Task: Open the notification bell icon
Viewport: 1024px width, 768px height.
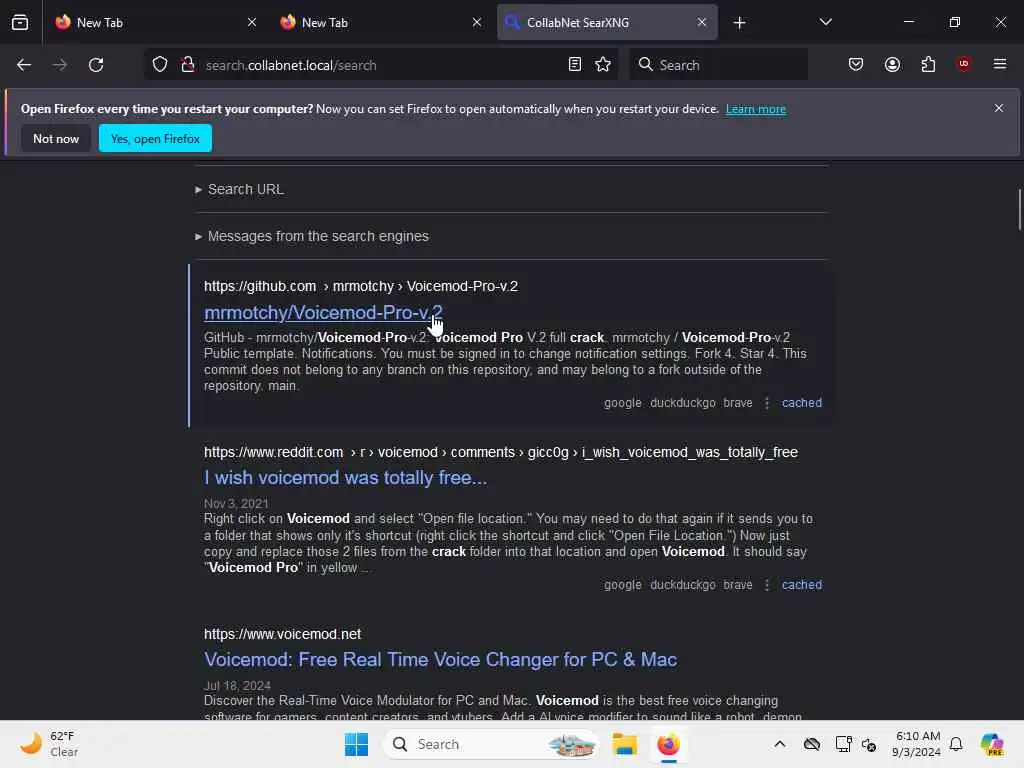Action: tap(956, 744)
